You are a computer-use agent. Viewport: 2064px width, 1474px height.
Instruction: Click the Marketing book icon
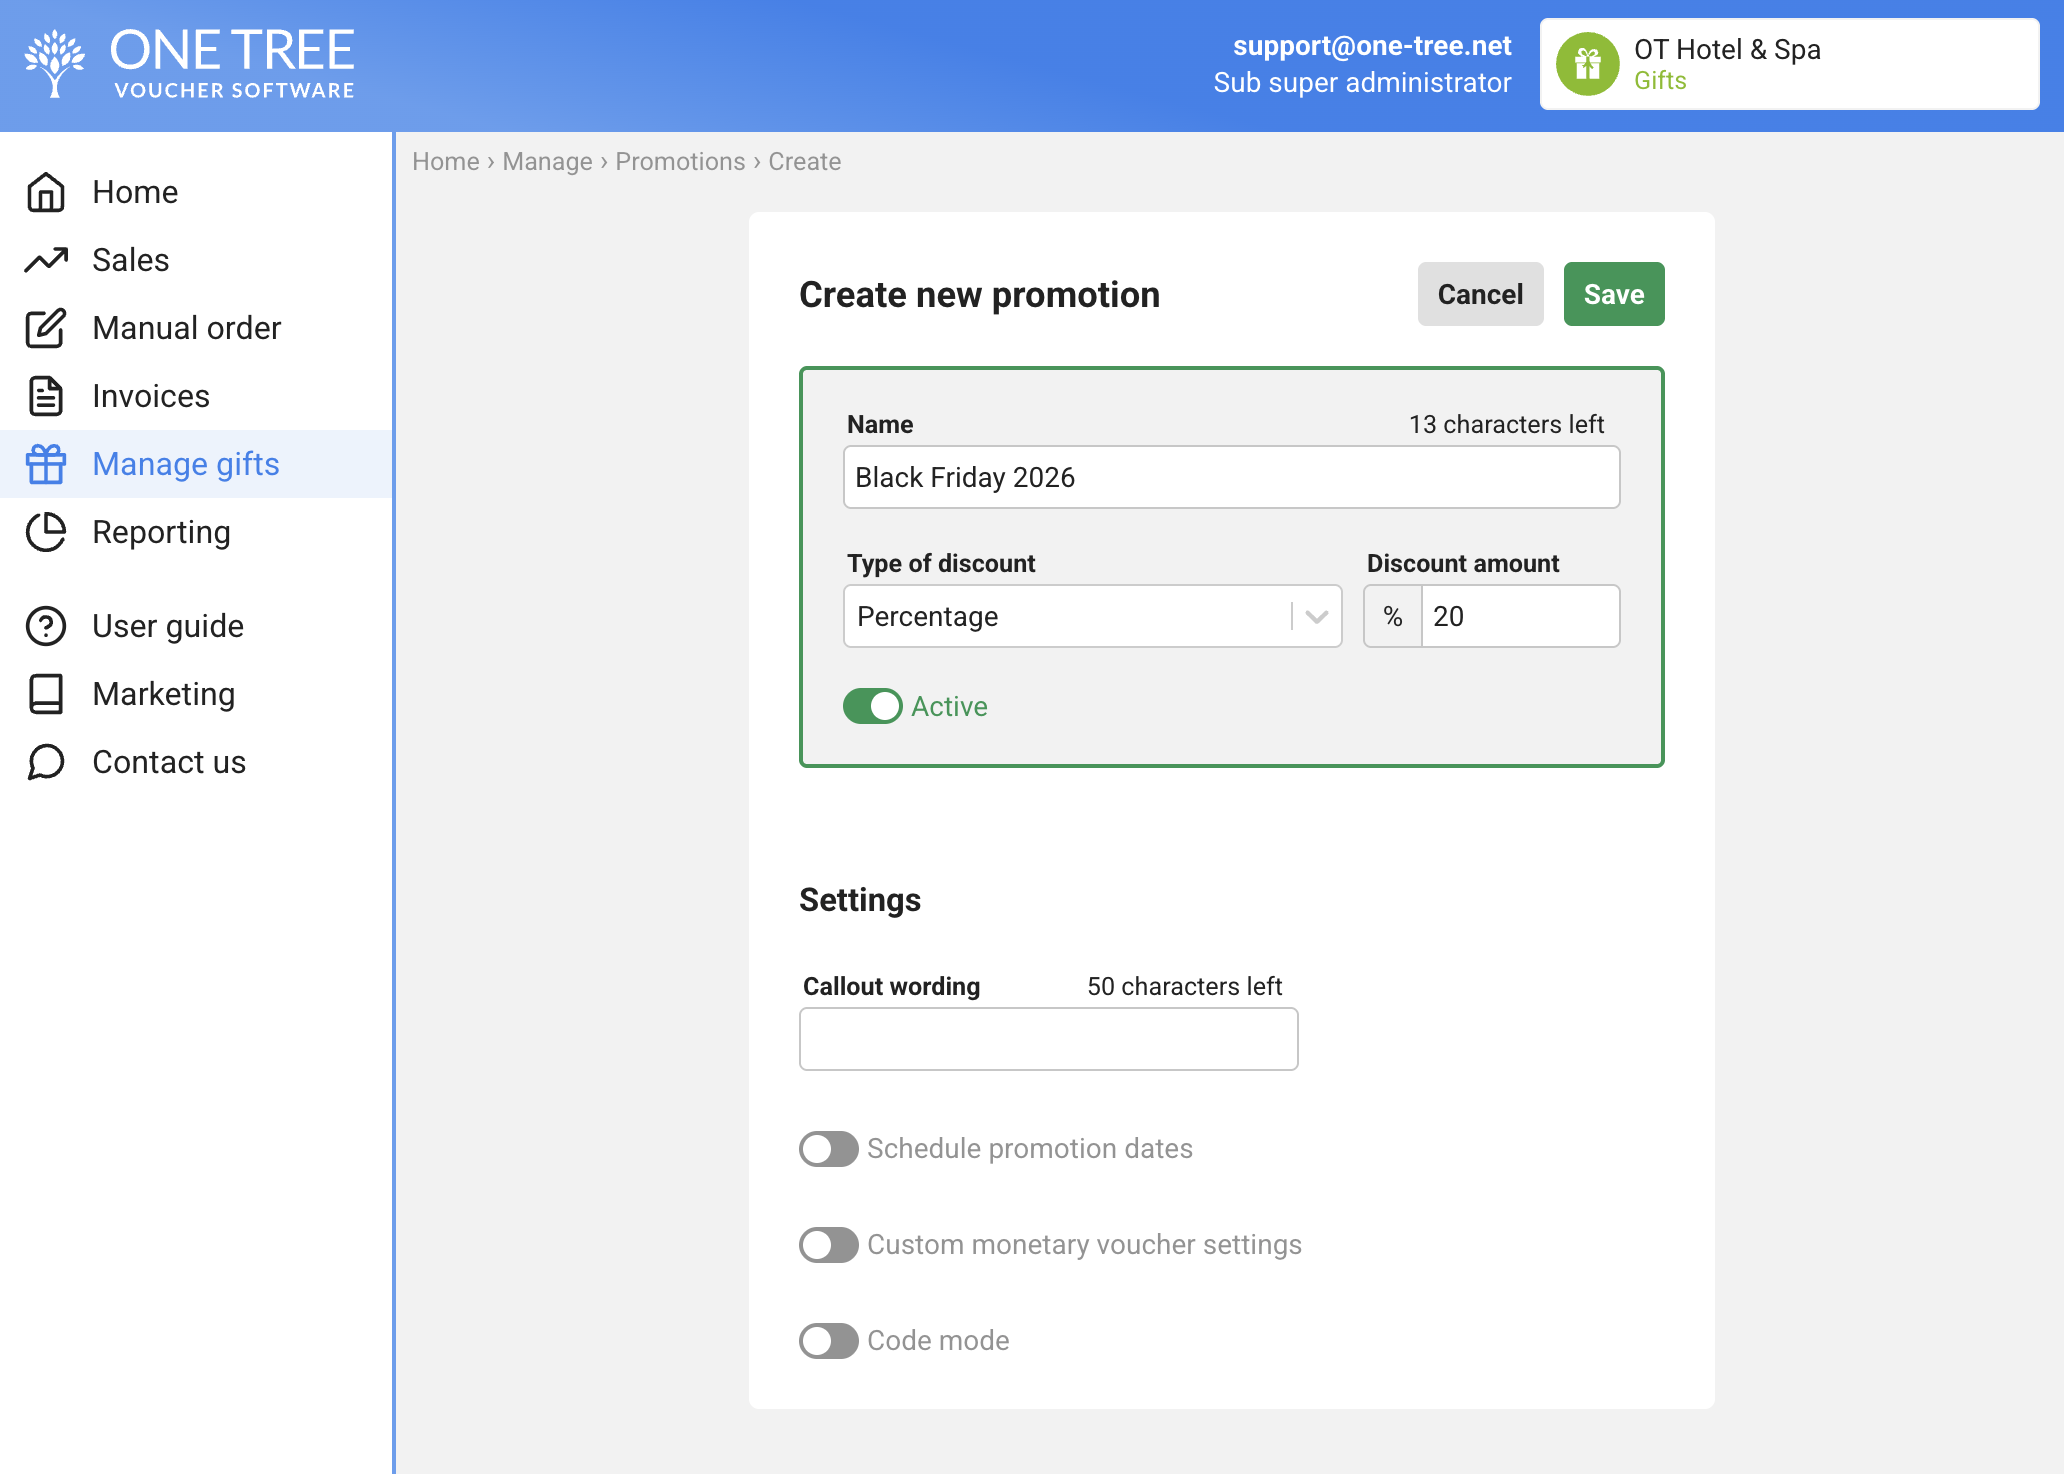tap(46, 694)
